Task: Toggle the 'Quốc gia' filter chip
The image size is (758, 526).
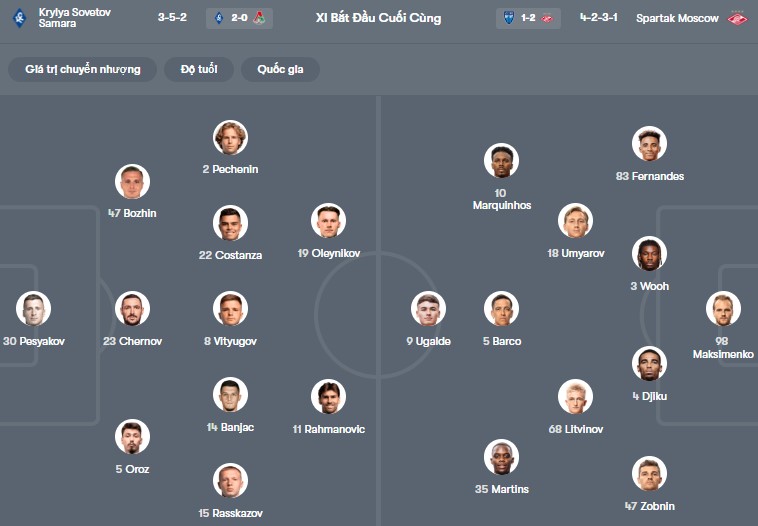Action: [x=280, y=69]
